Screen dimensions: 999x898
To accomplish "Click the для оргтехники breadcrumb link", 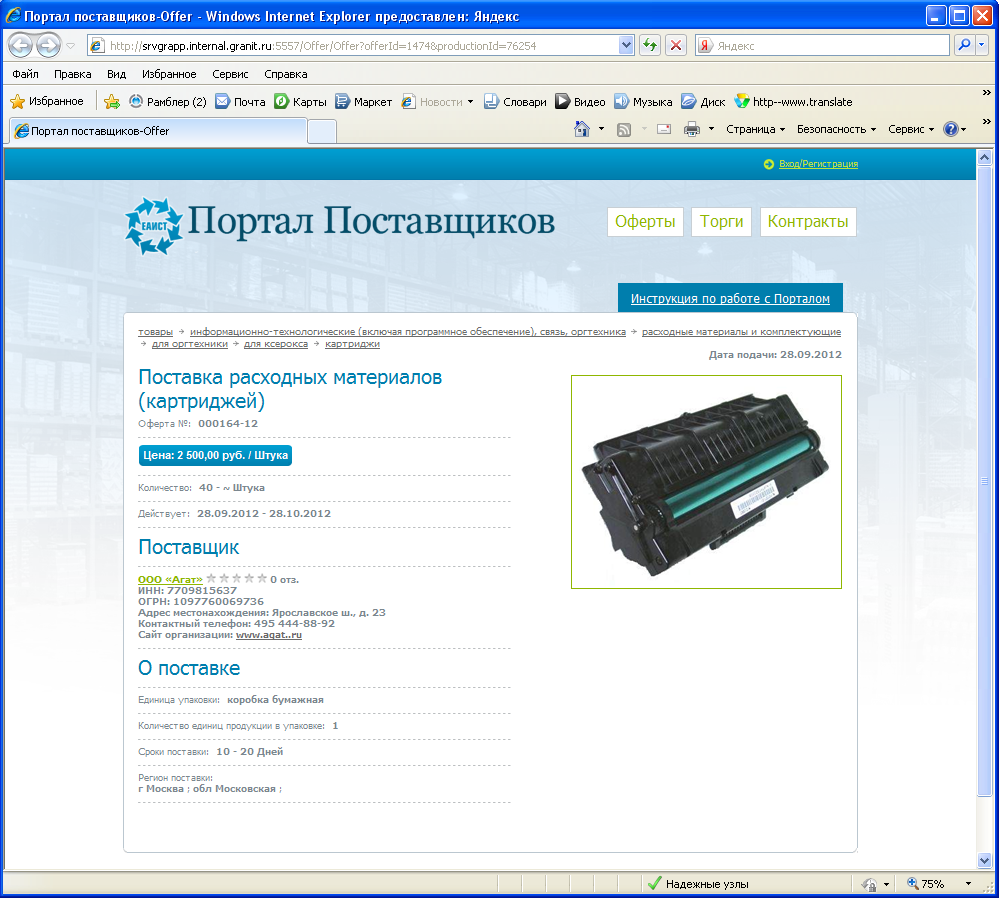I will [190, 344].
